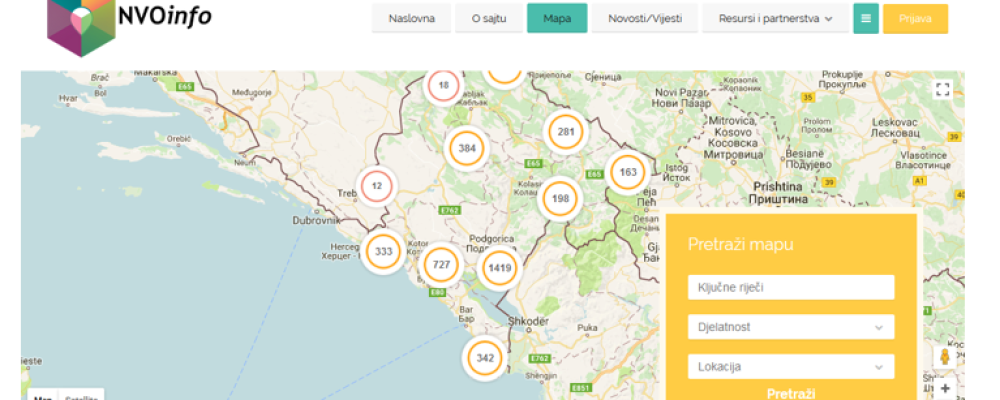Screen dimensions: 1000x400
Task: Open Resursi i partnerstva menu
Action: (x=775, y=18)
